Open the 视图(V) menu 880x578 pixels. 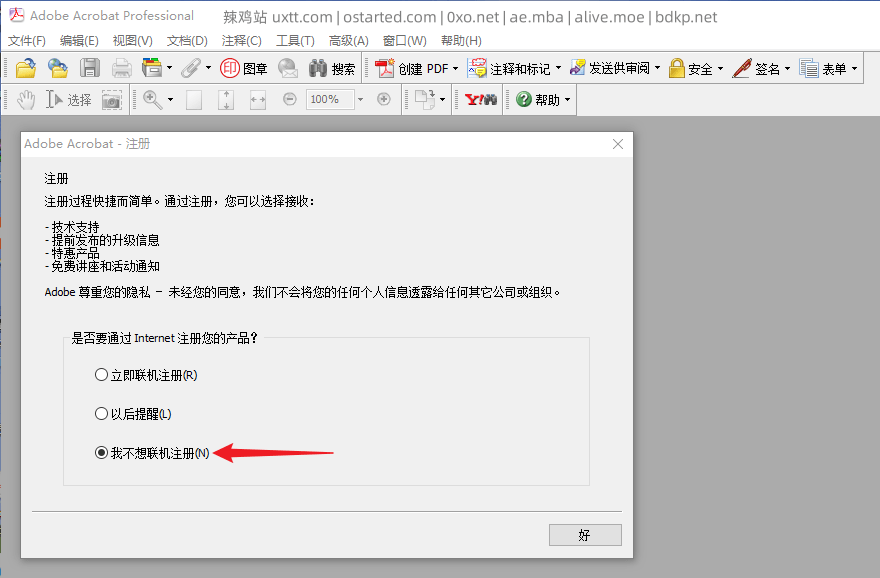coord(132,41)
